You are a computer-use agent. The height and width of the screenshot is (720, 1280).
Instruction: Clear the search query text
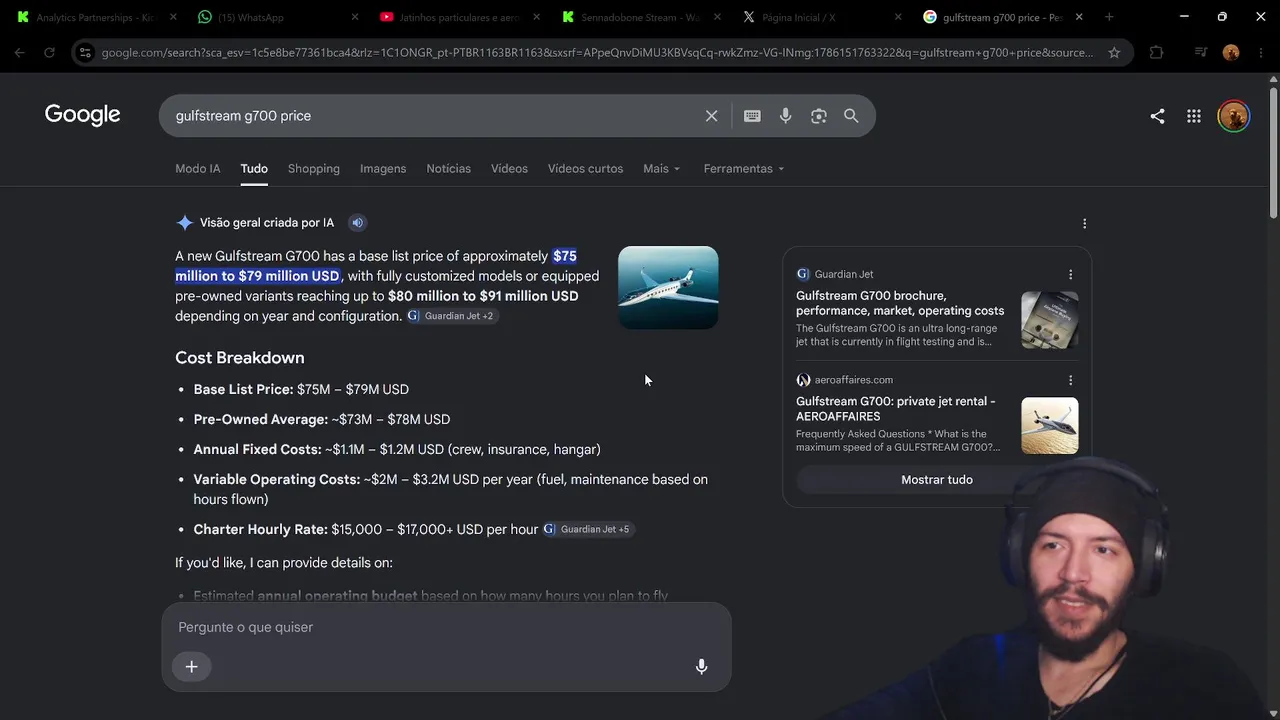(711, 116)
